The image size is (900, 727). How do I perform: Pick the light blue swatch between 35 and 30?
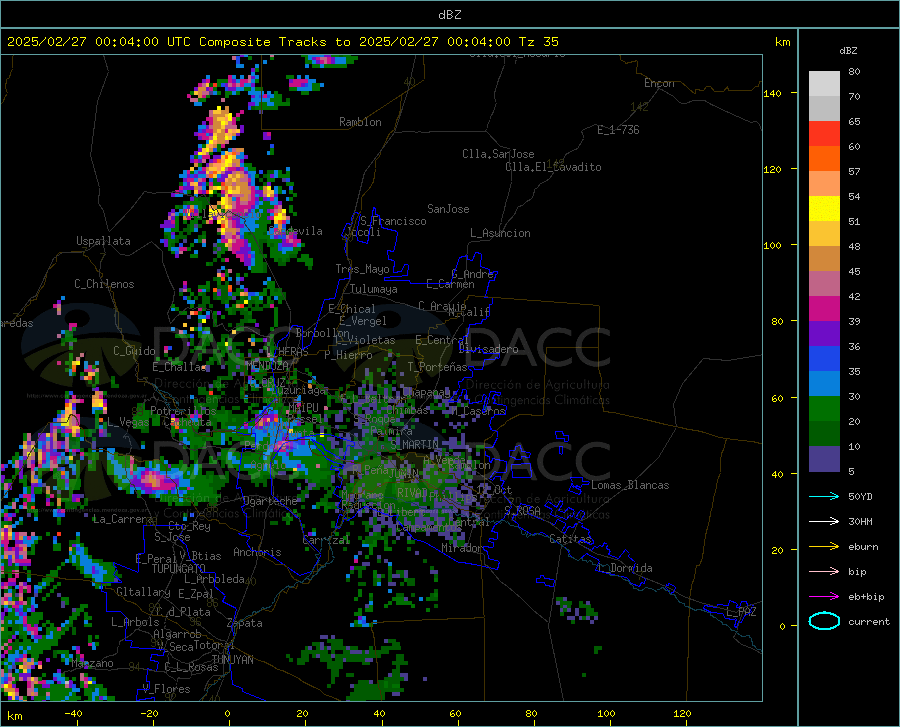pos(824,384)
